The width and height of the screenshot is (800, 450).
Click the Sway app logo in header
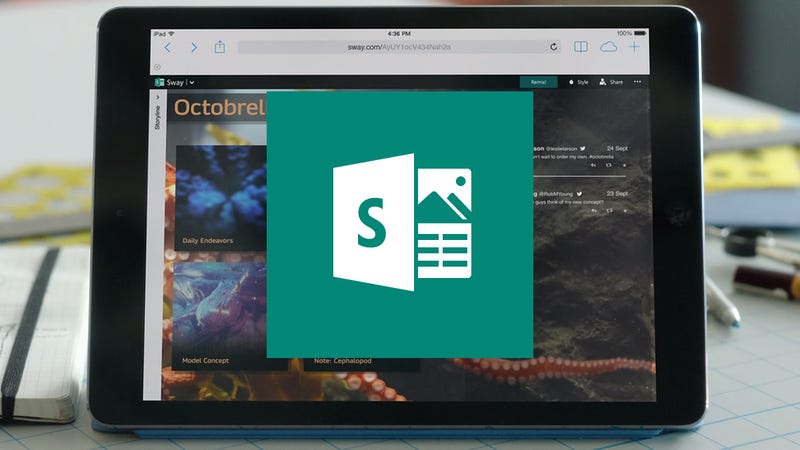coord(159,82)
